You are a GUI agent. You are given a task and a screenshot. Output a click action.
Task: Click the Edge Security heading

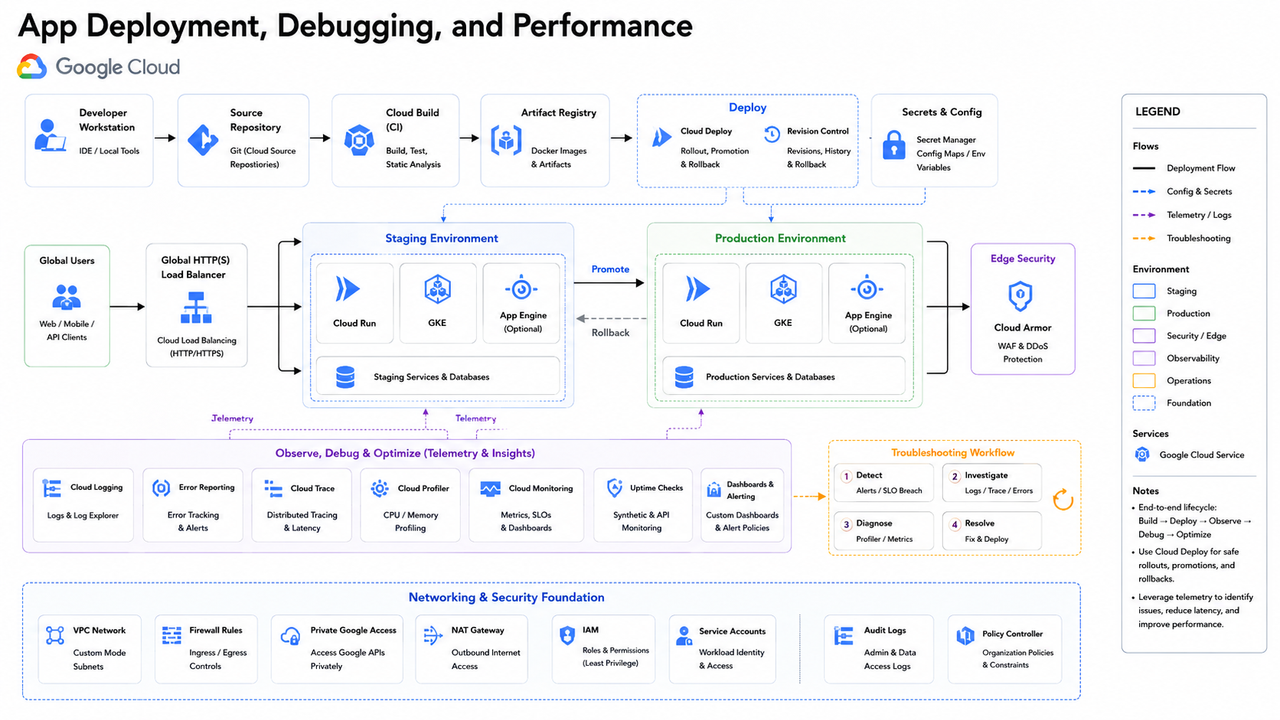pyautogui.click(x=1023, y=258)
